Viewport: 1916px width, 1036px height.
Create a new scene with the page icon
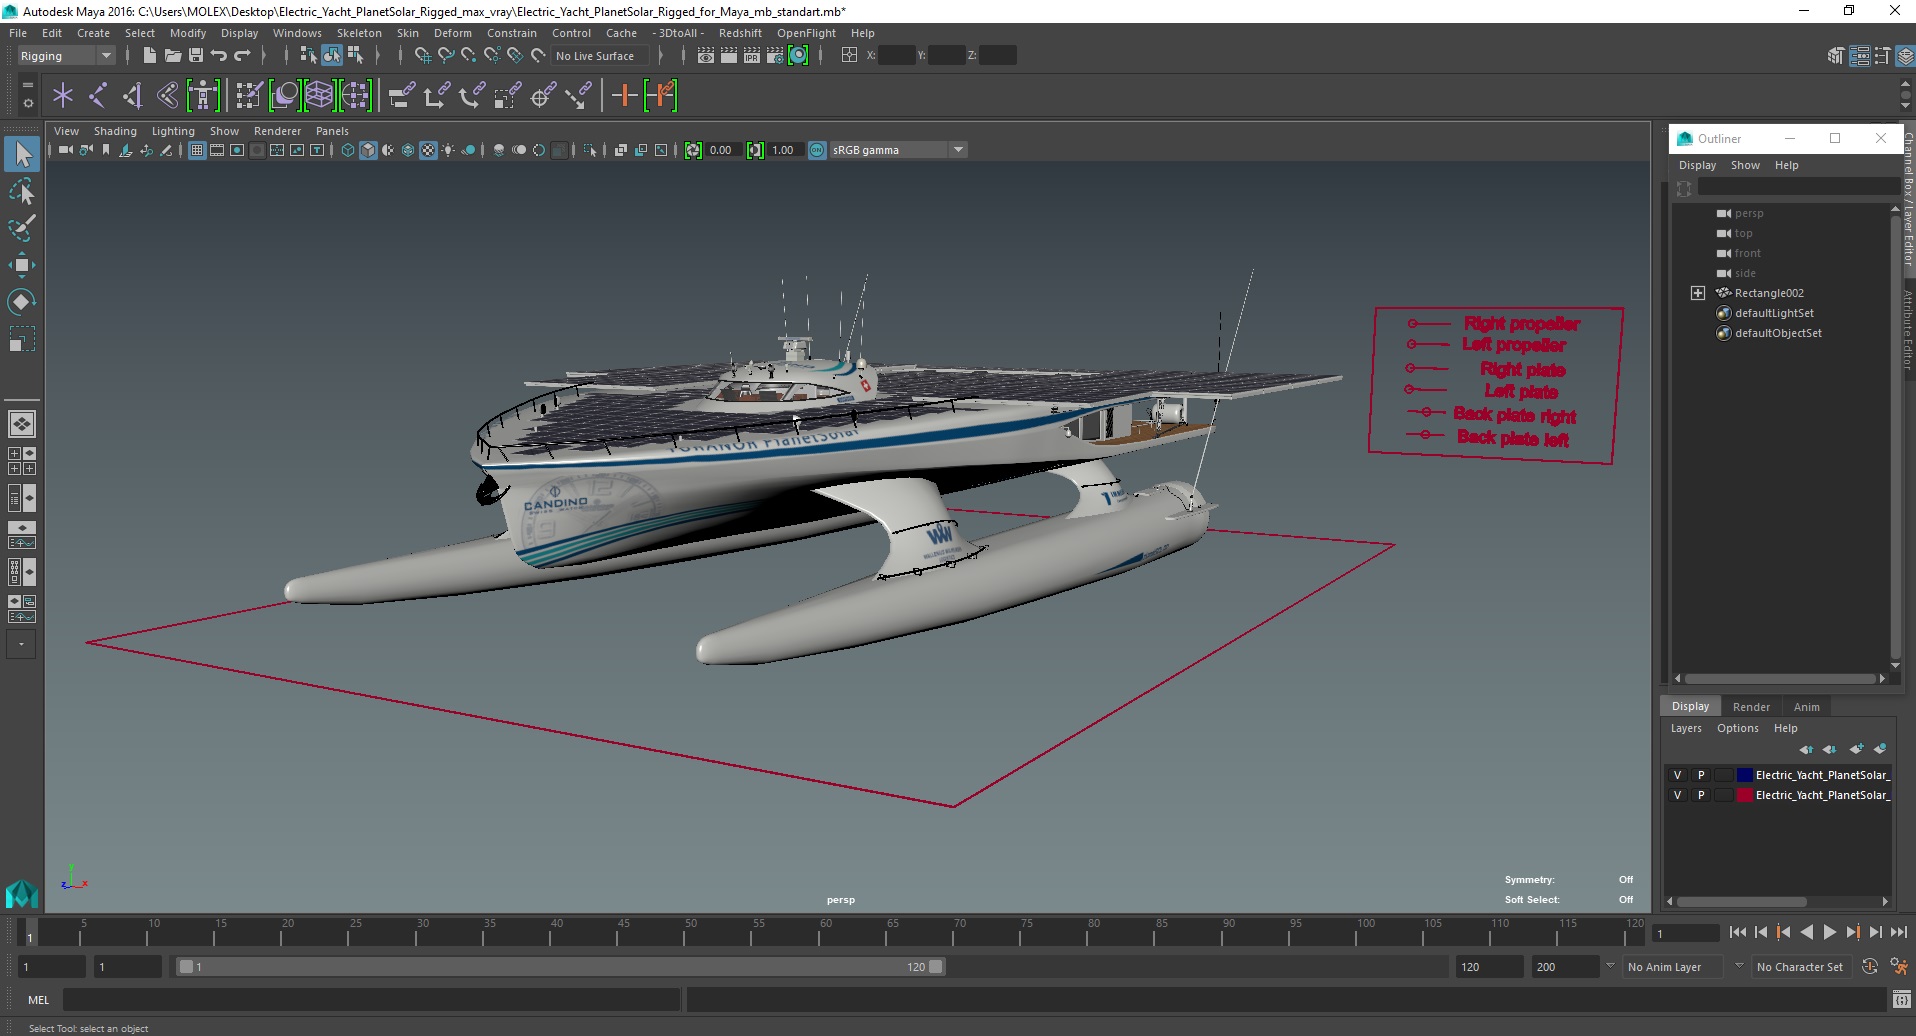pyautogui.click(x=149, y=56)
